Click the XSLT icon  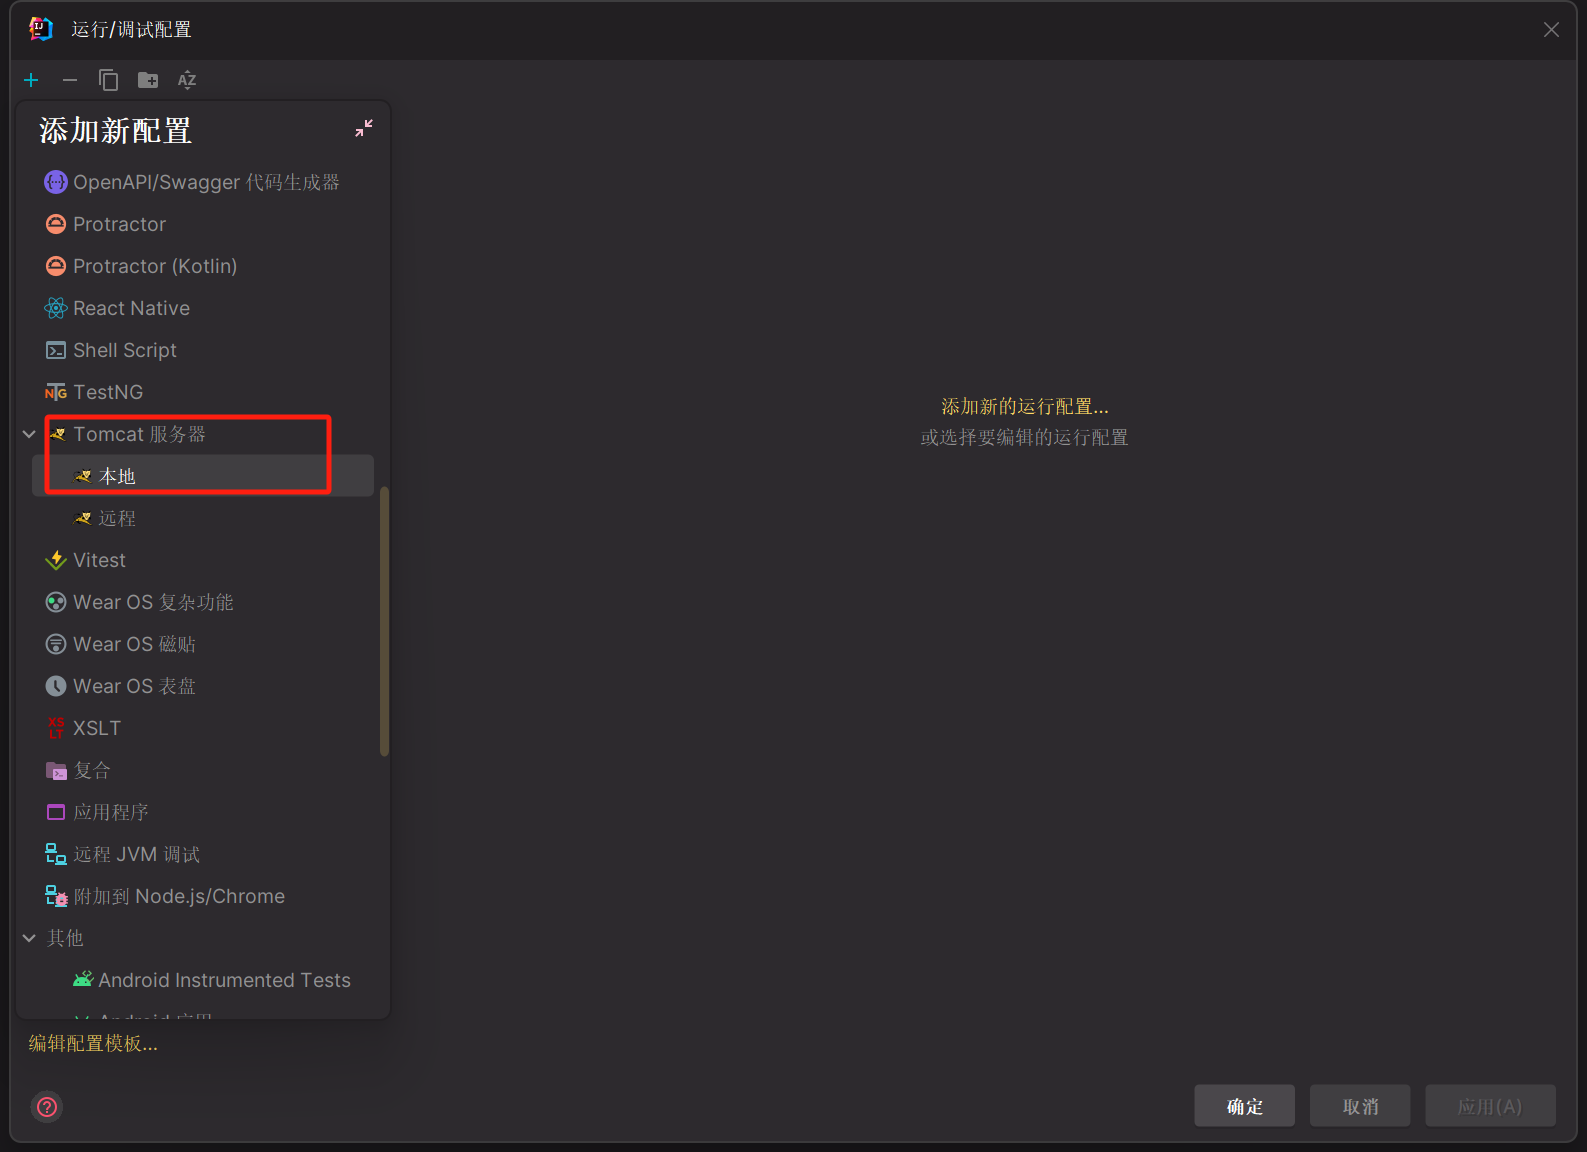[56, 728]
